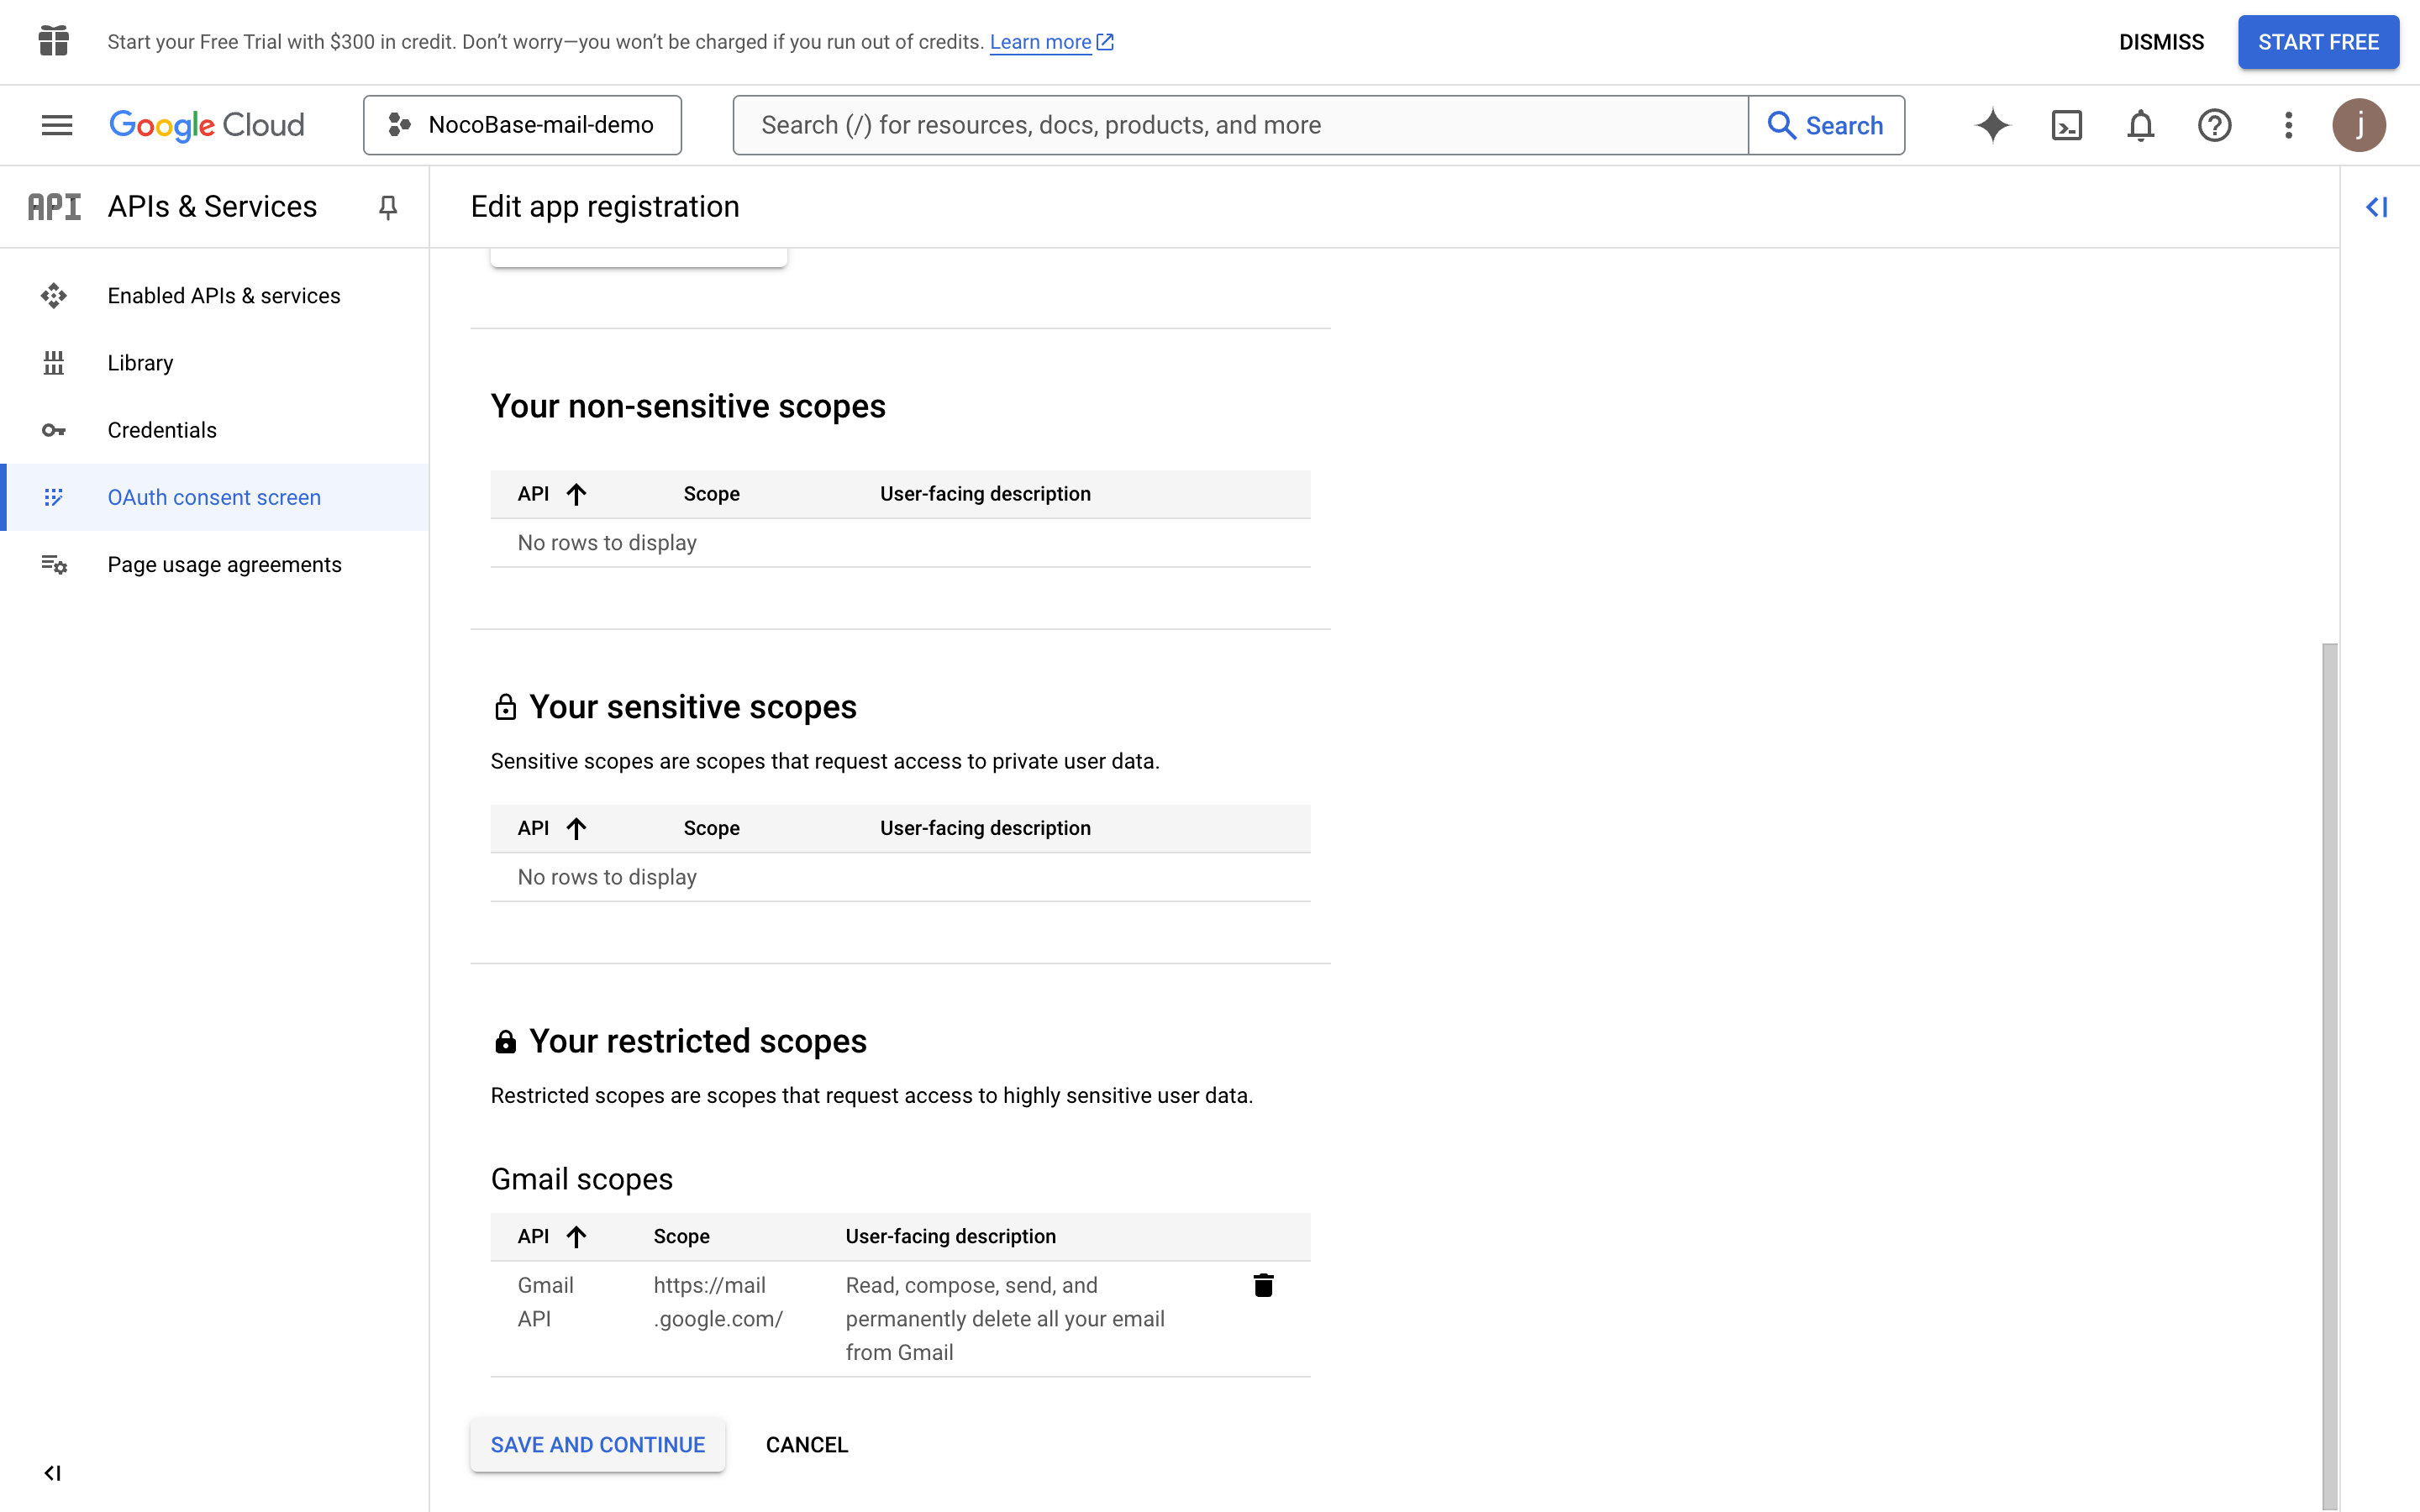
Task: Pin APIs & Services with pin icon
Action: pos(388,207)
